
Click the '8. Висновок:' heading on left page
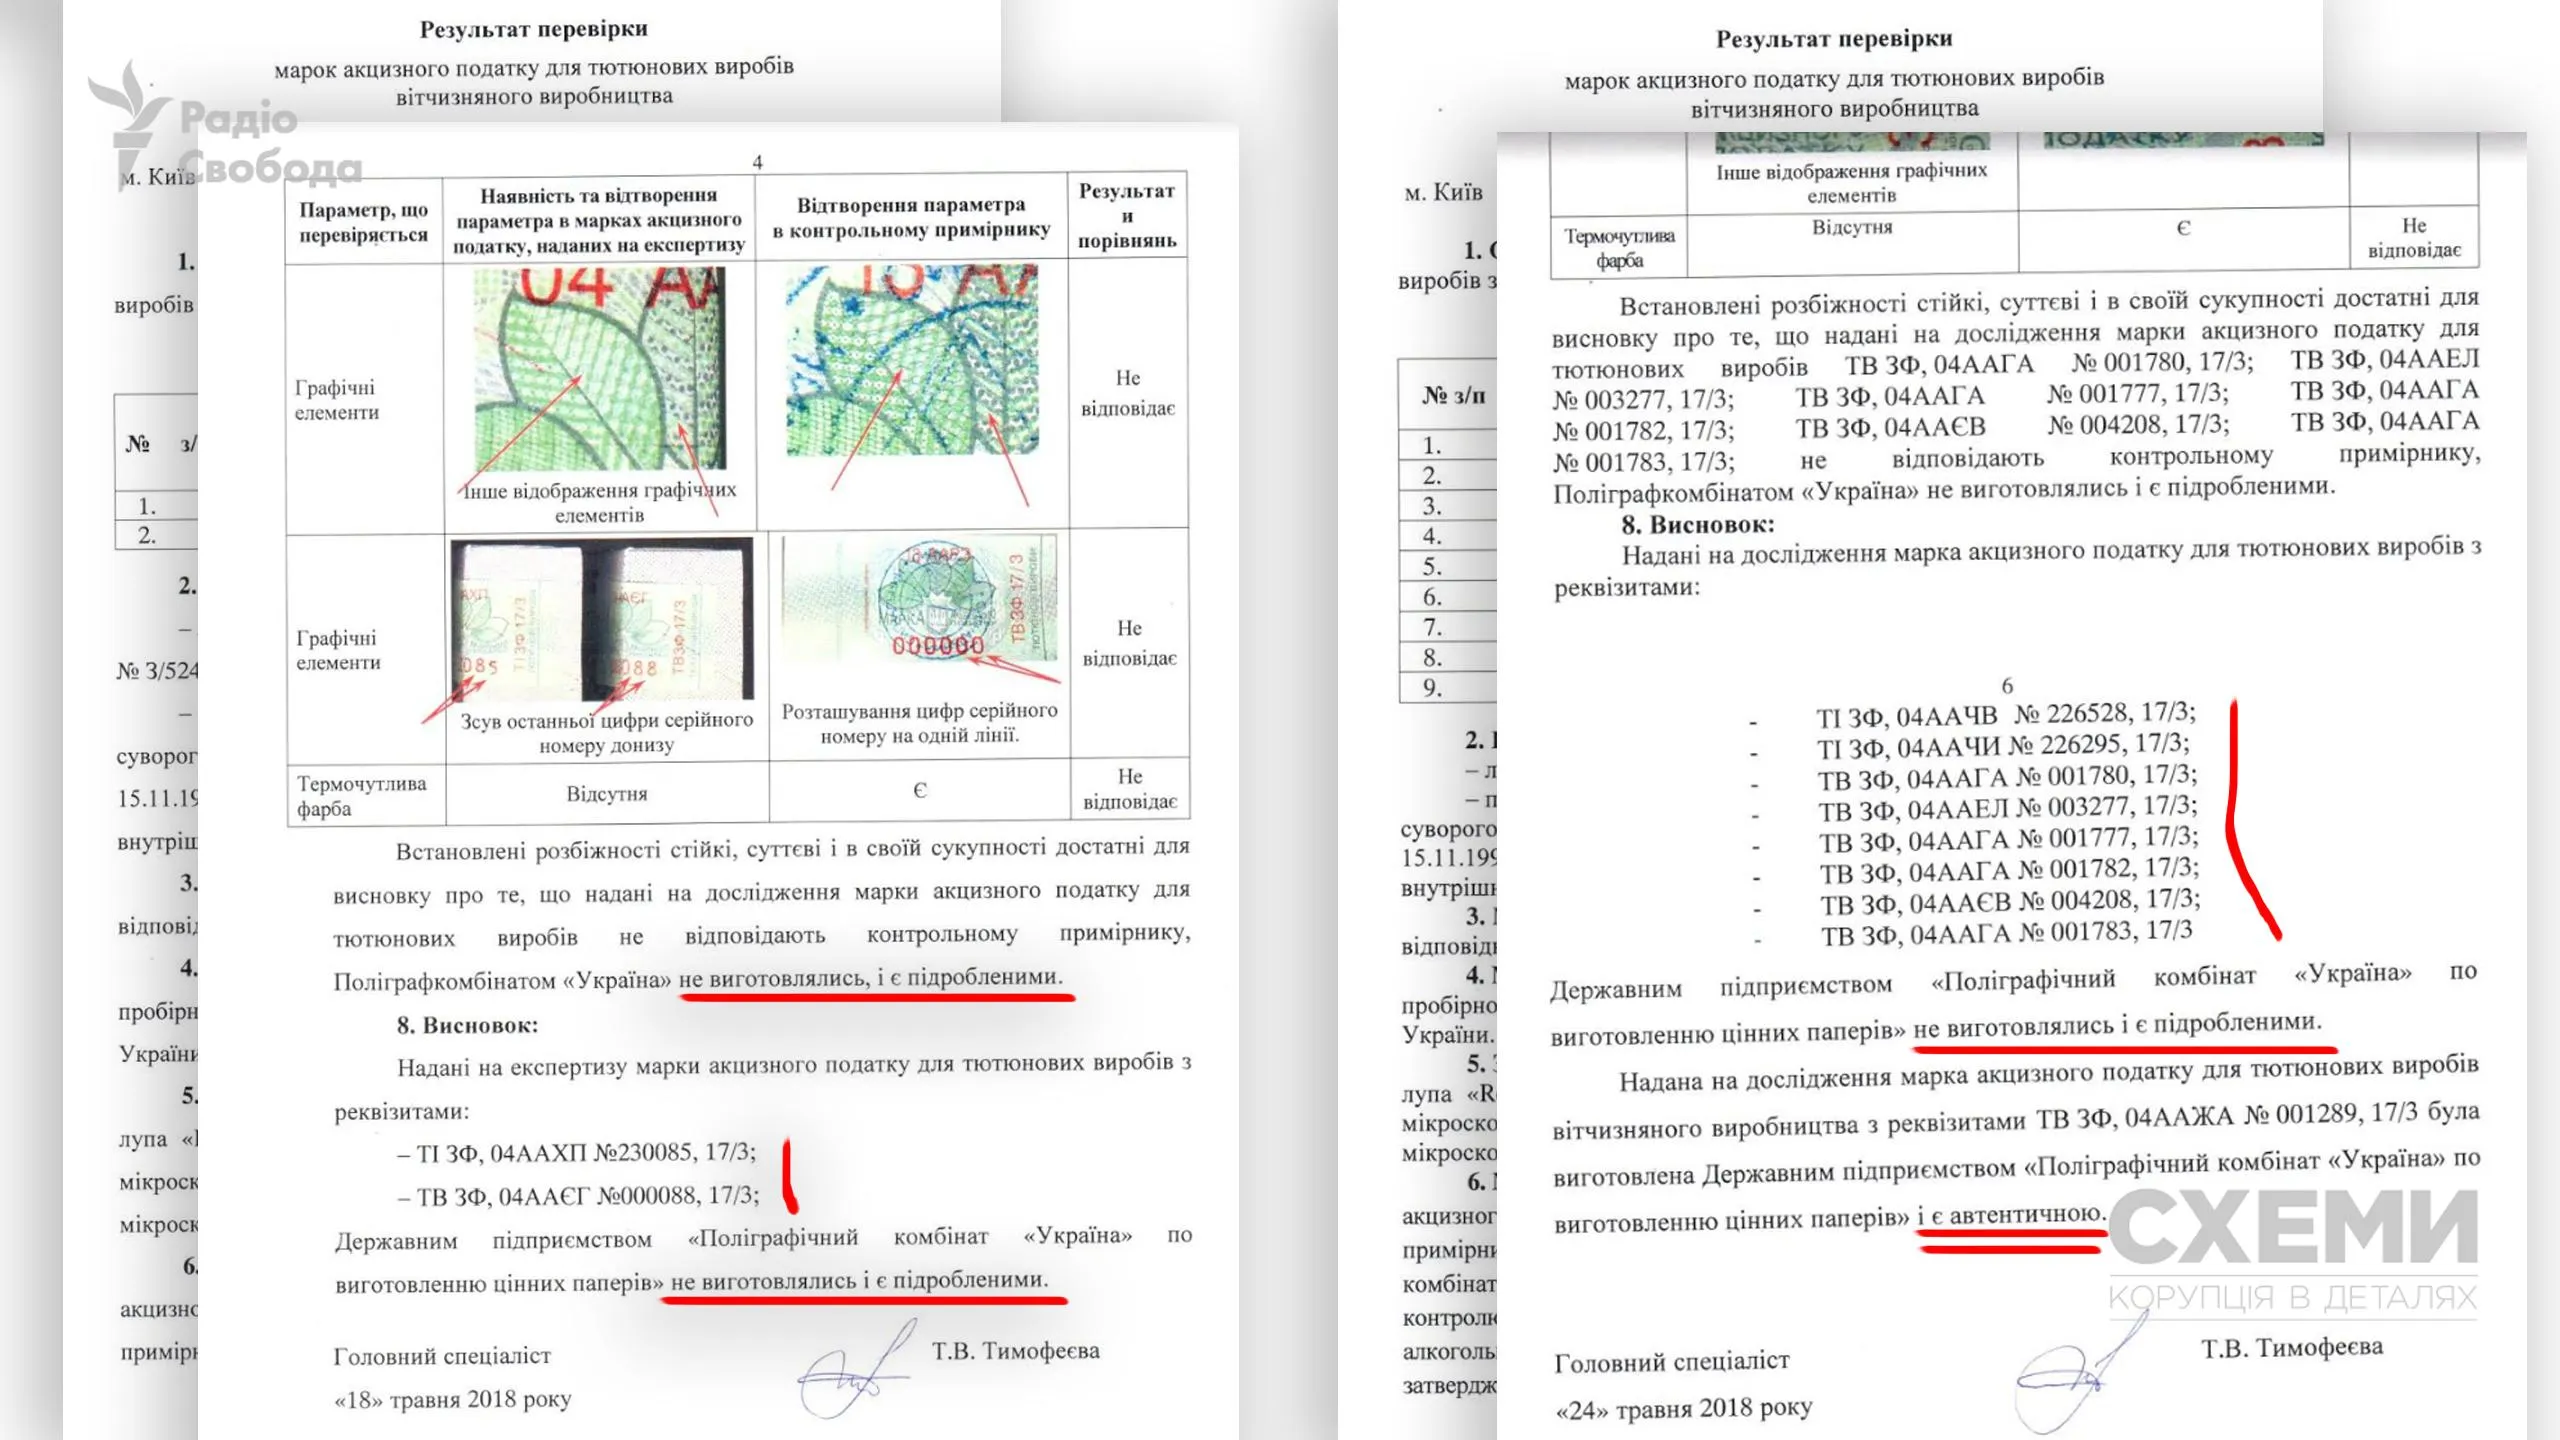pos(467,1025)
